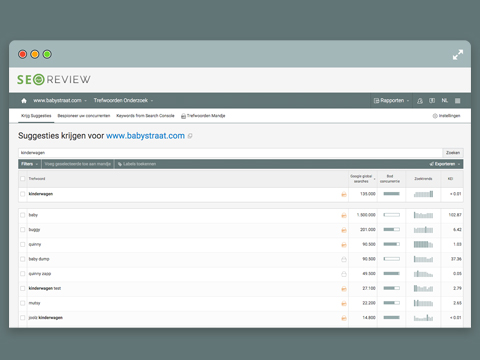Select the Krijg Suggesties tab
This screenshot has width=480, height=360.
tap(36, 116)
